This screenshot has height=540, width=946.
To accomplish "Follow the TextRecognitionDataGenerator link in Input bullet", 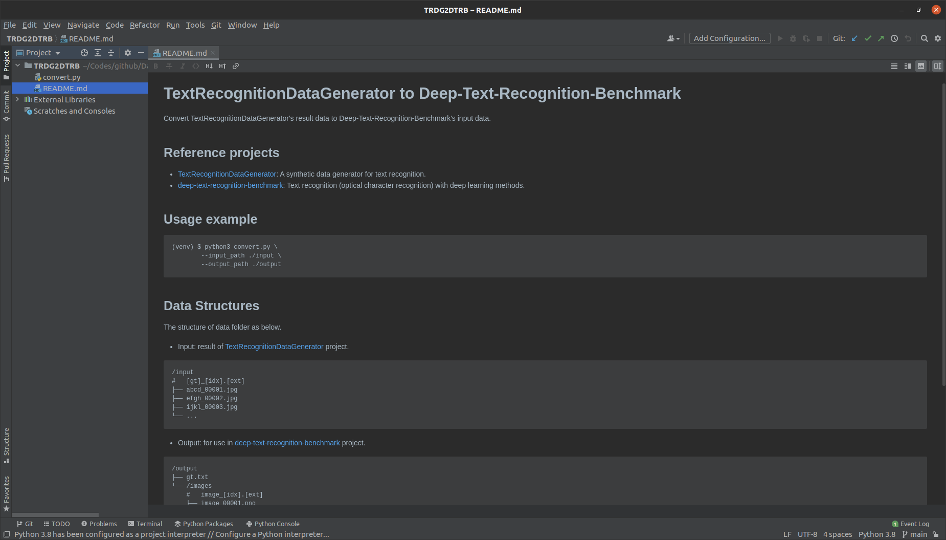I will [x=275, y=347].
